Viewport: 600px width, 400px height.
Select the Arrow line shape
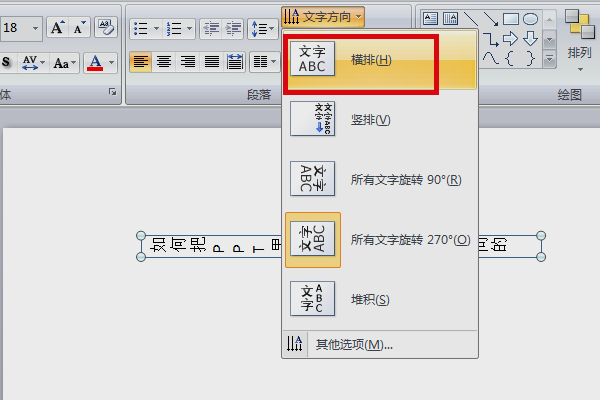[x=491, y=18]
